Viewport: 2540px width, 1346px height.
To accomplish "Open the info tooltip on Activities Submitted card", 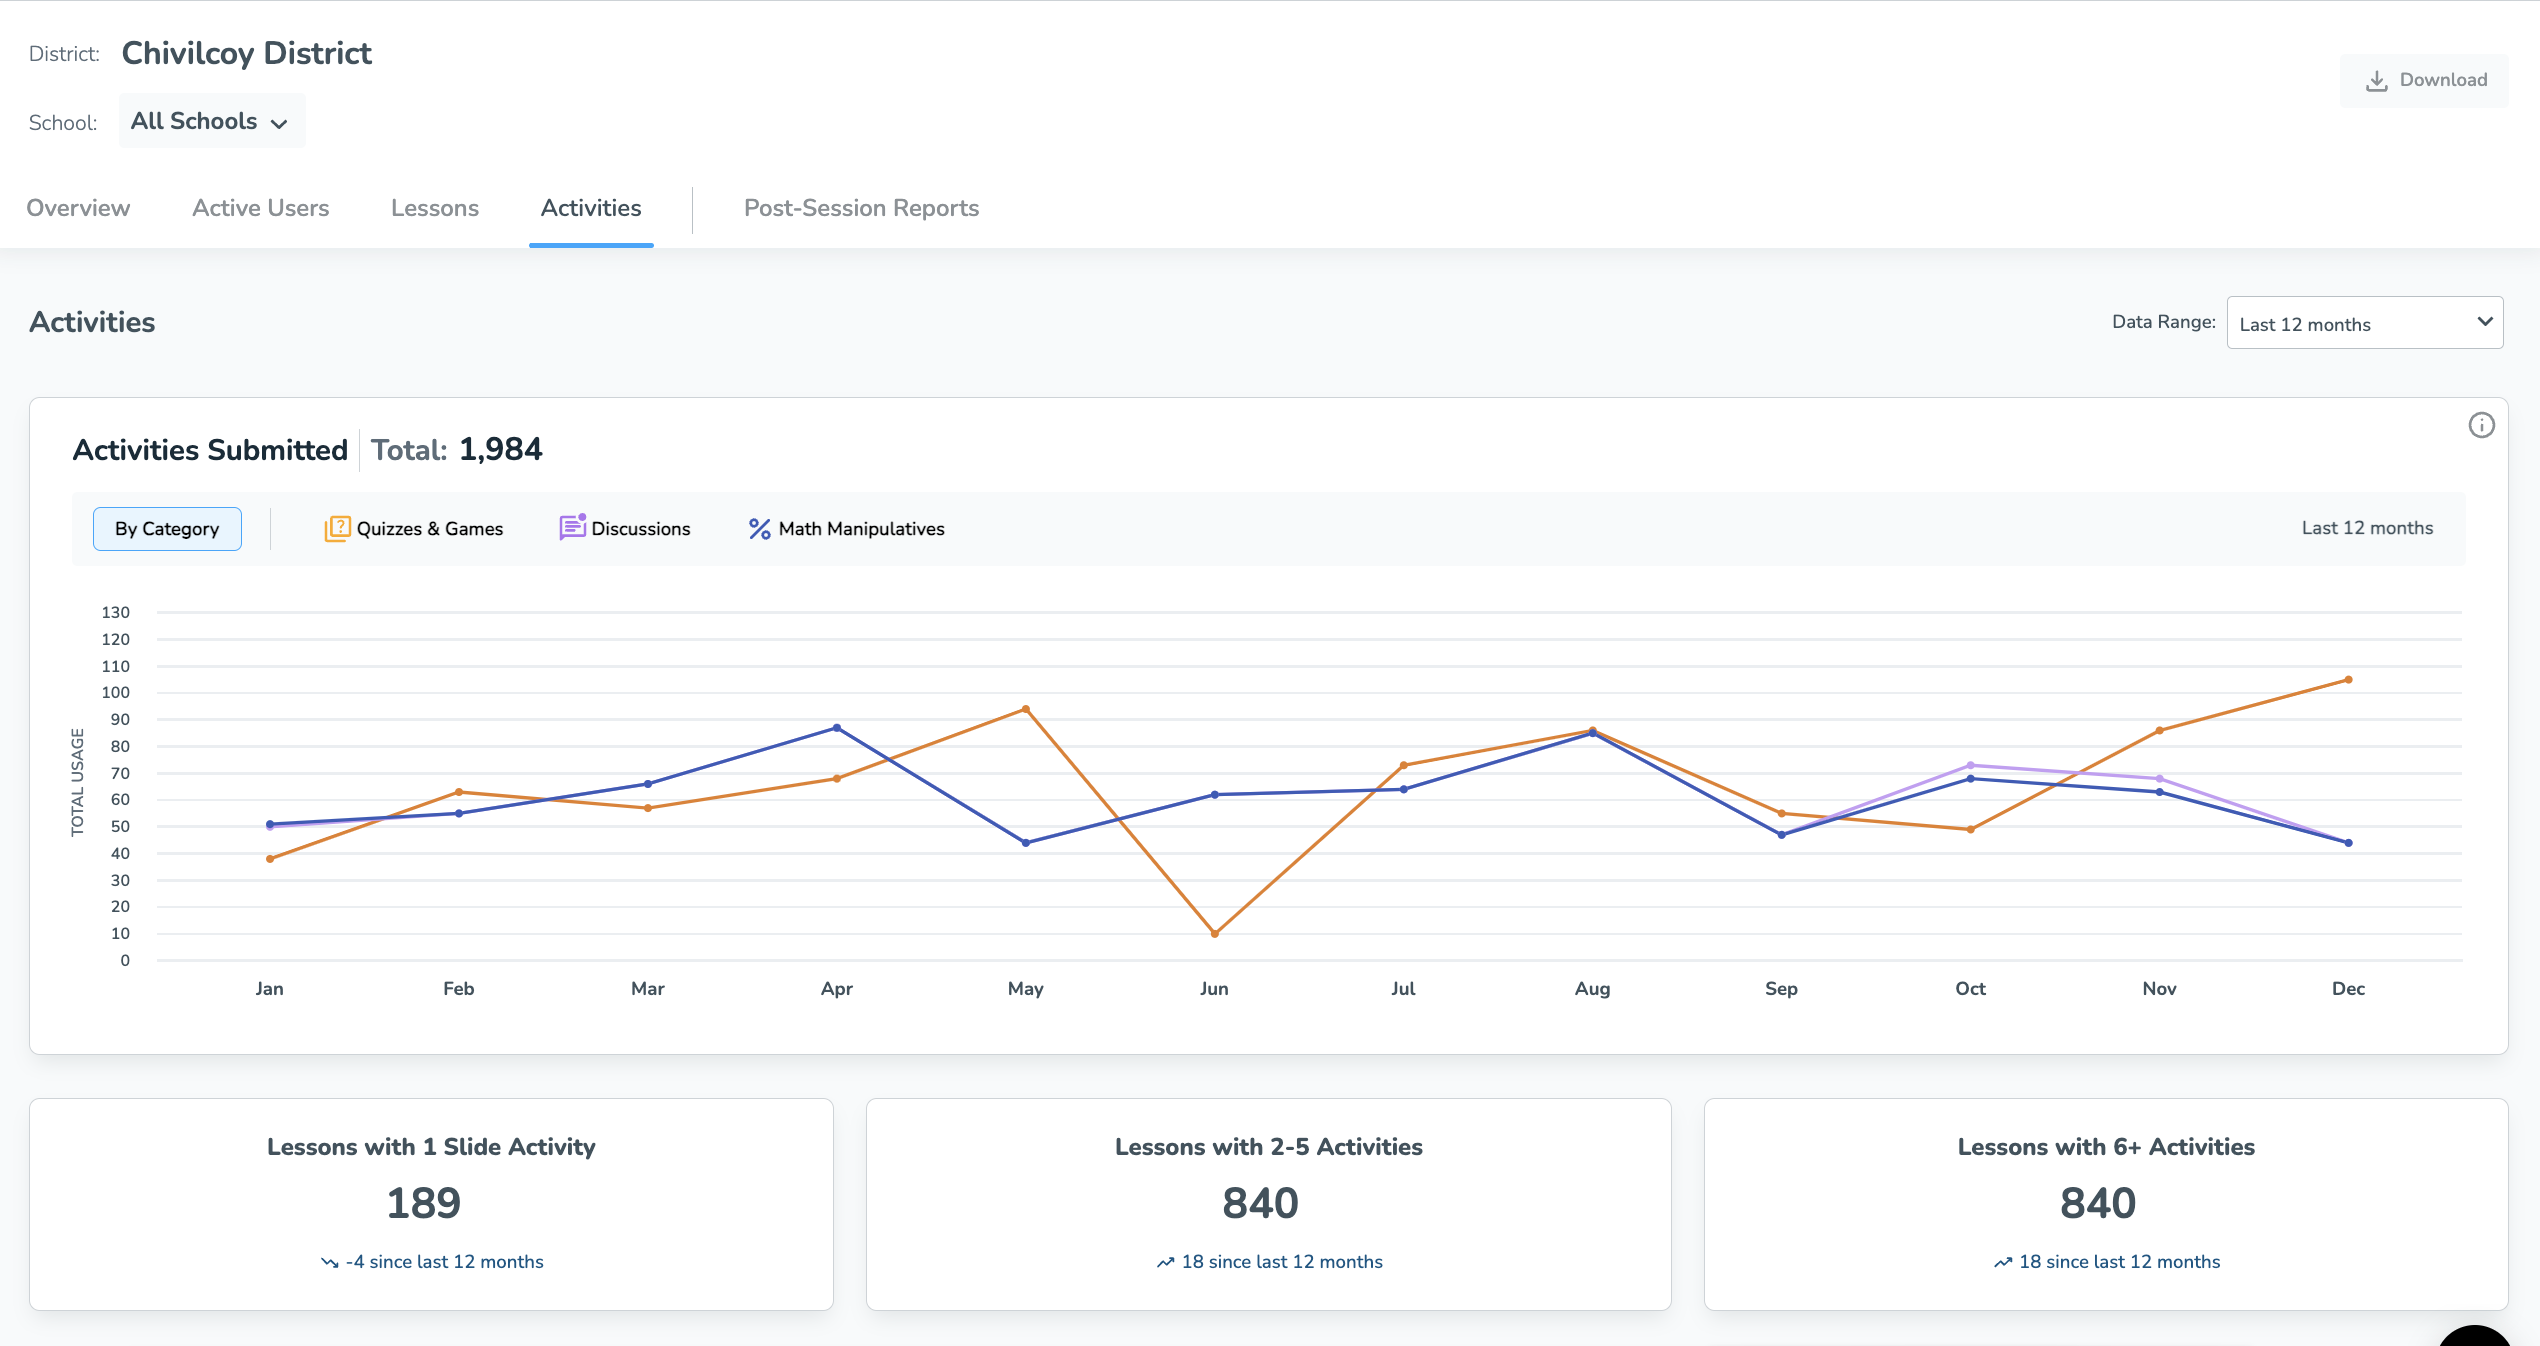I will [2482, 425].
